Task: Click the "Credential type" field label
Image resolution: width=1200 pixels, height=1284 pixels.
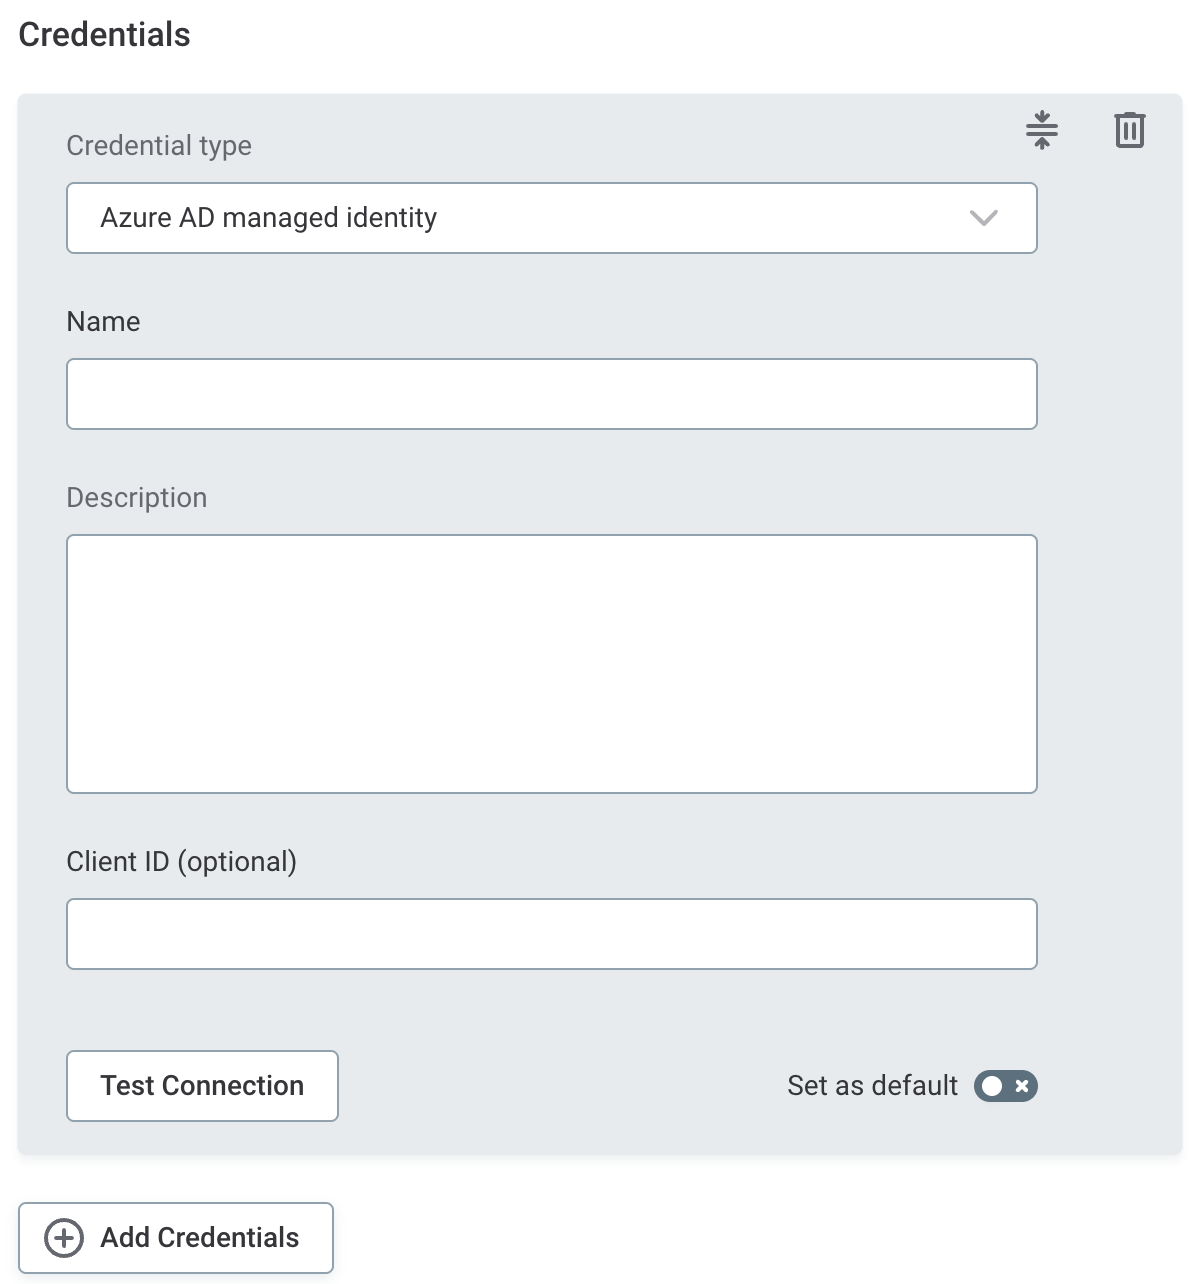Action: coord(159,146)
